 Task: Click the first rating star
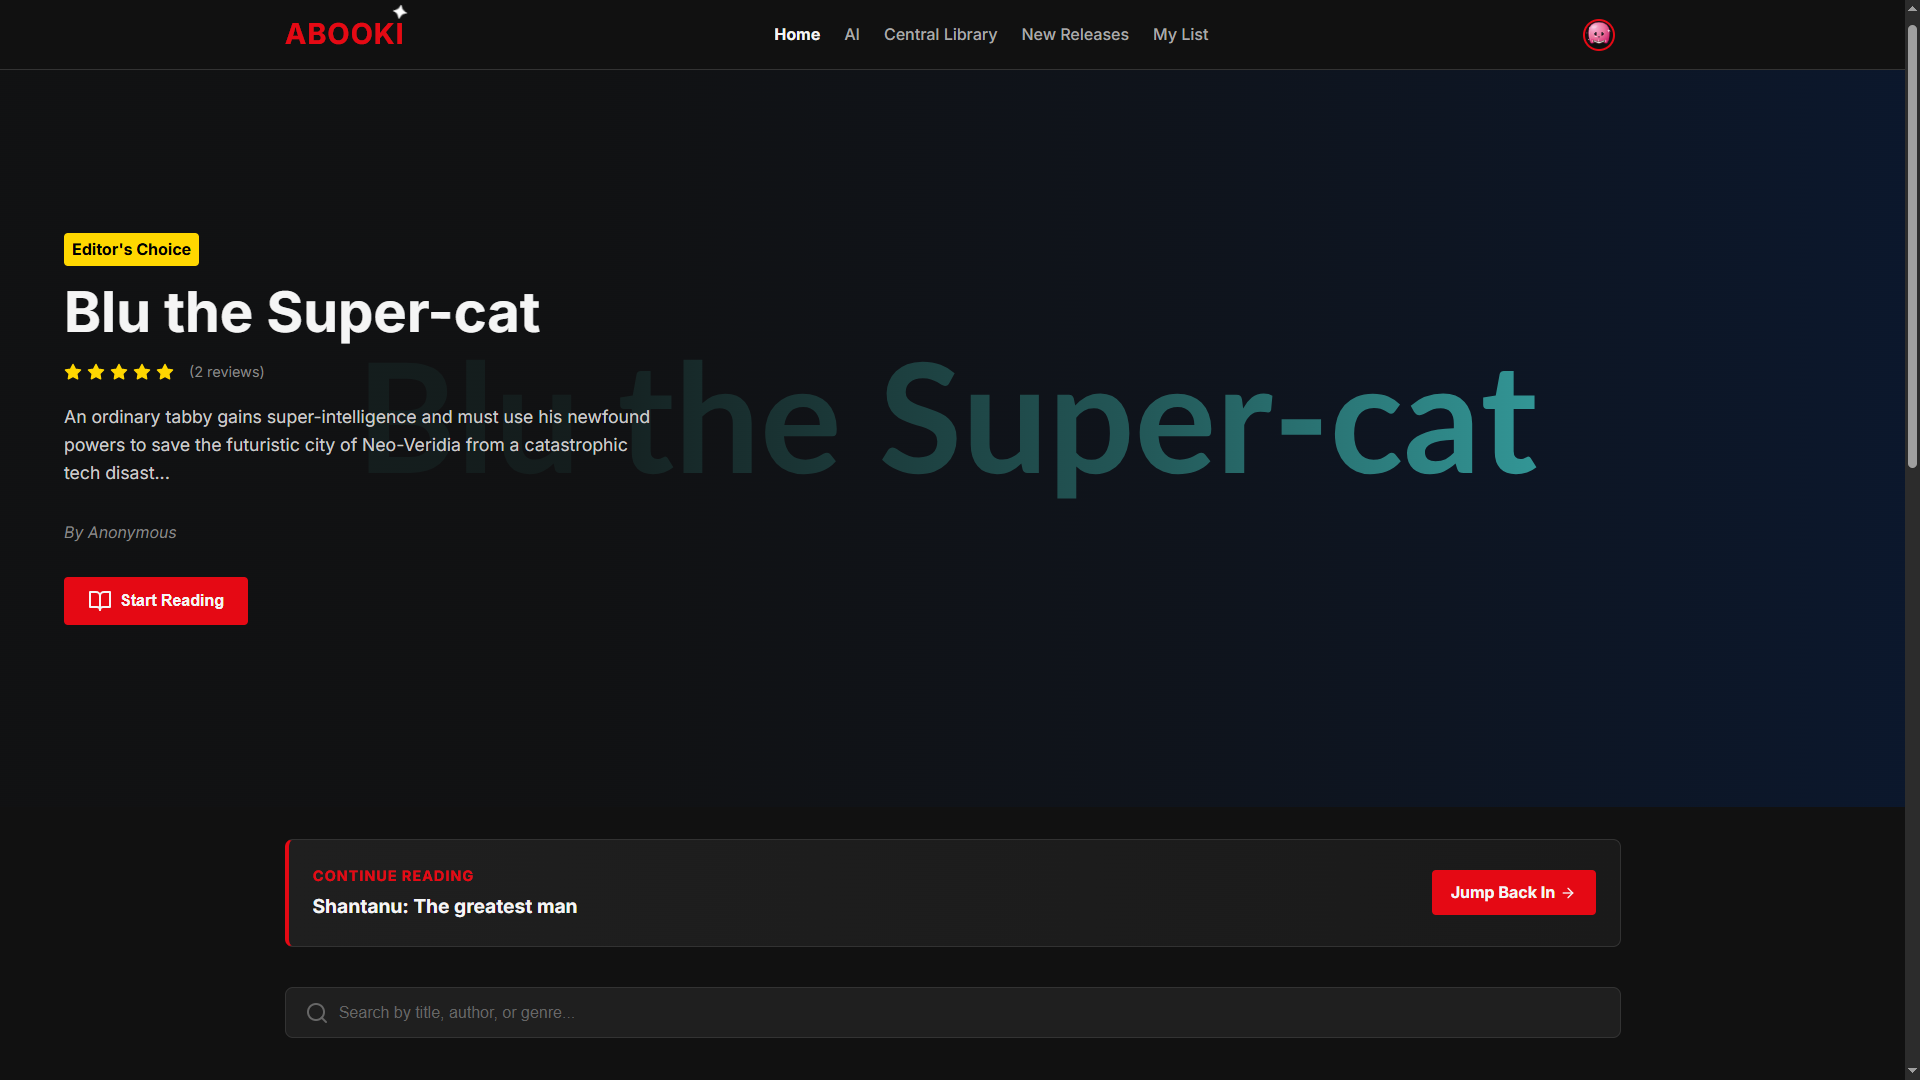click(73, 372)
